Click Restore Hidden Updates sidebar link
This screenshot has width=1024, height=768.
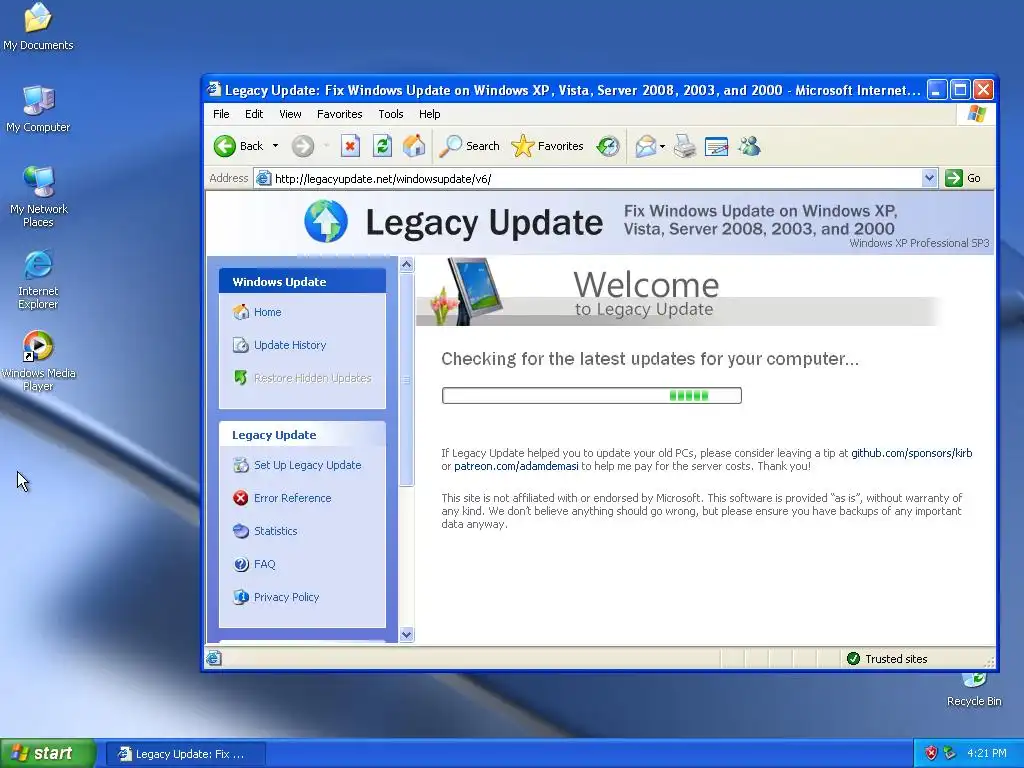point(312,378)
